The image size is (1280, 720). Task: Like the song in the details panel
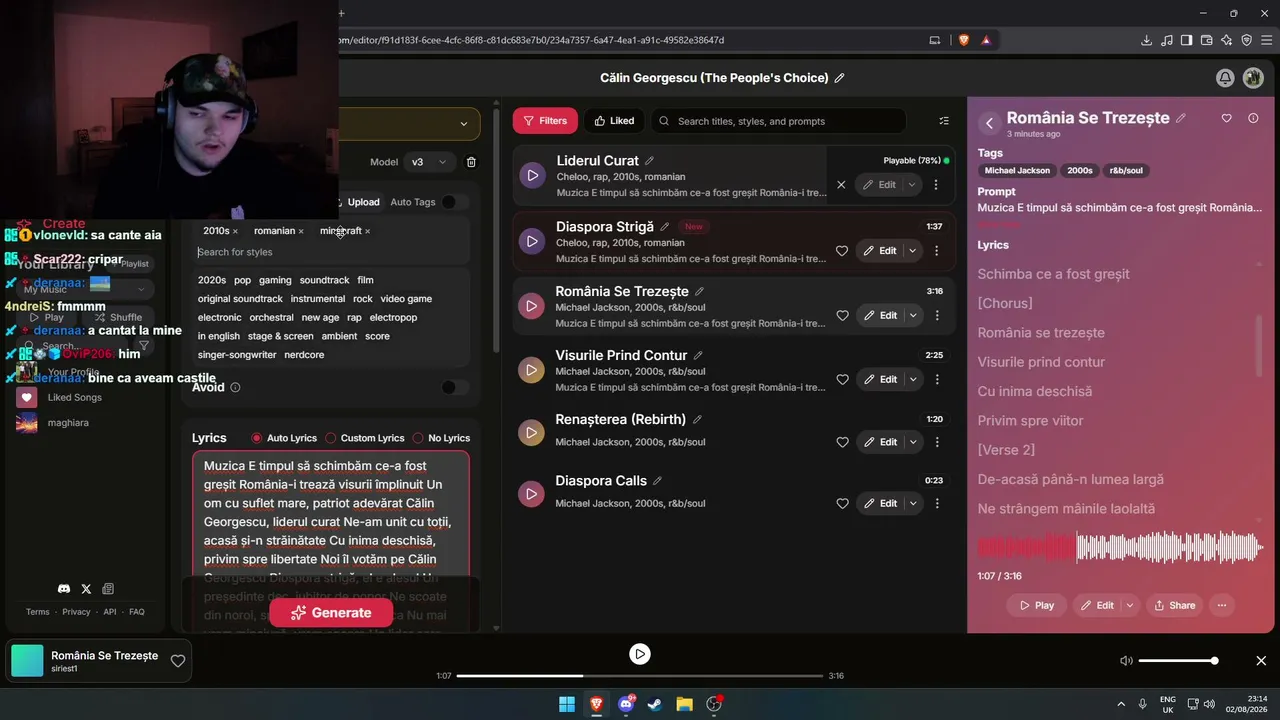click(x=1227, y=118)
